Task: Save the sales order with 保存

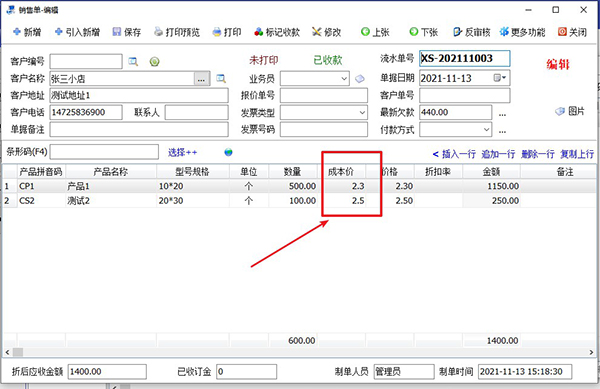Action: click(127, 32)
